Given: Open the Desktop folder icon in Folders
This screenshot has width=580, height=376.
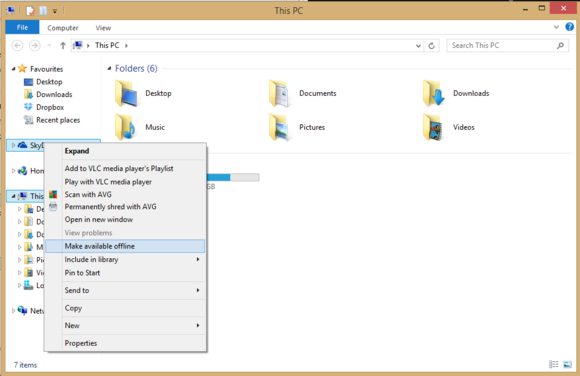Looking at the screenshot, I should click(x=127, y=94).
